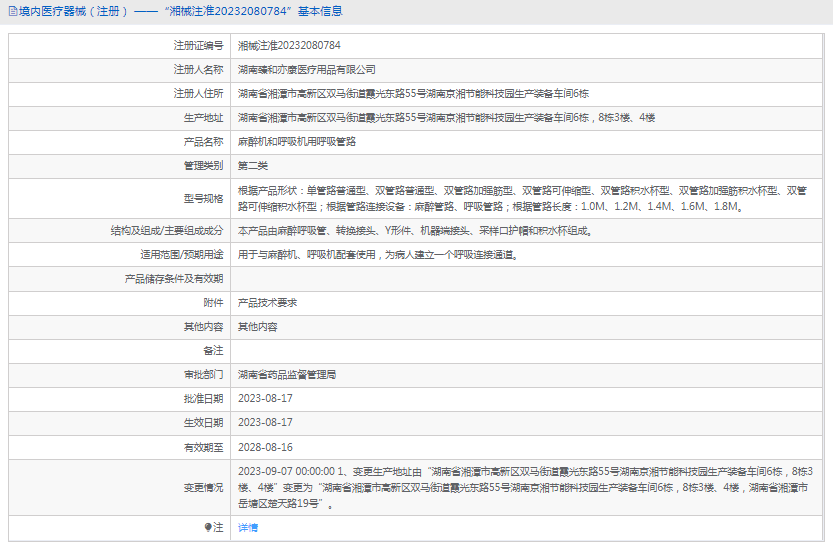Click the 产品名称 row label
Image resolution: width=833 pixels, height=545 pixels.
(203, 141)
